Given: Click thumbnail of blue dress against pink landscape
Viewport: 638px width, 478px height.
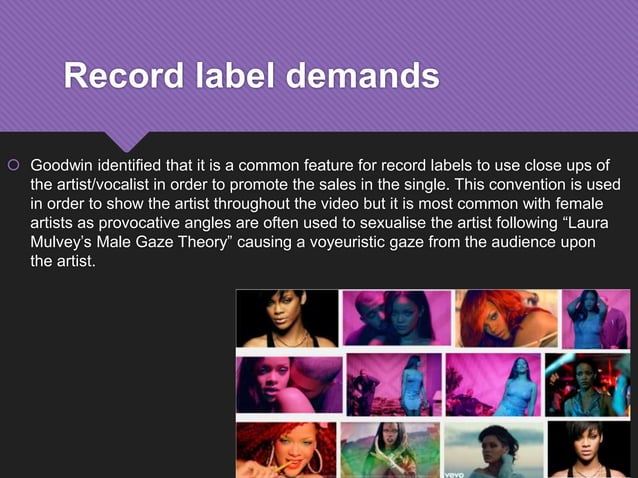Looking at the screenshot, I should (x=493, y=384).
